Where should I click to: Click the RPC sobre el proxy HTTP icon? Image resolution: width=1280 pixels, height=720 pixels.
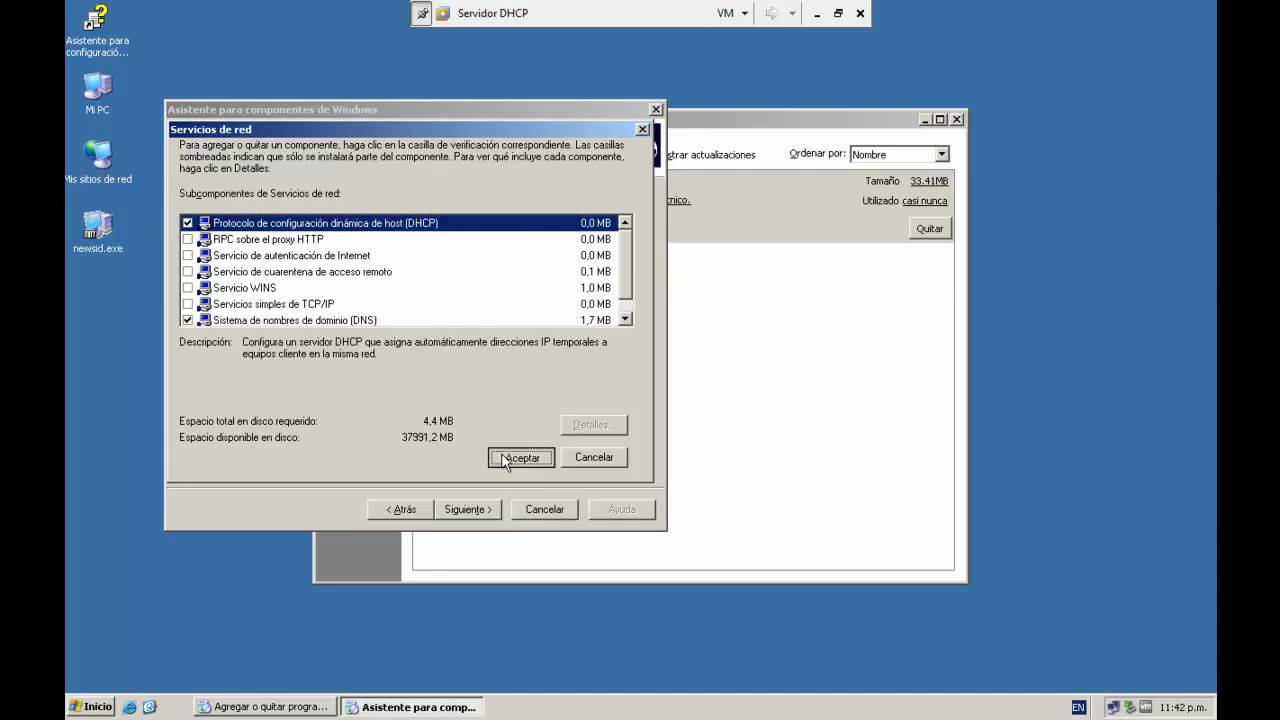(x=204, y=239)
